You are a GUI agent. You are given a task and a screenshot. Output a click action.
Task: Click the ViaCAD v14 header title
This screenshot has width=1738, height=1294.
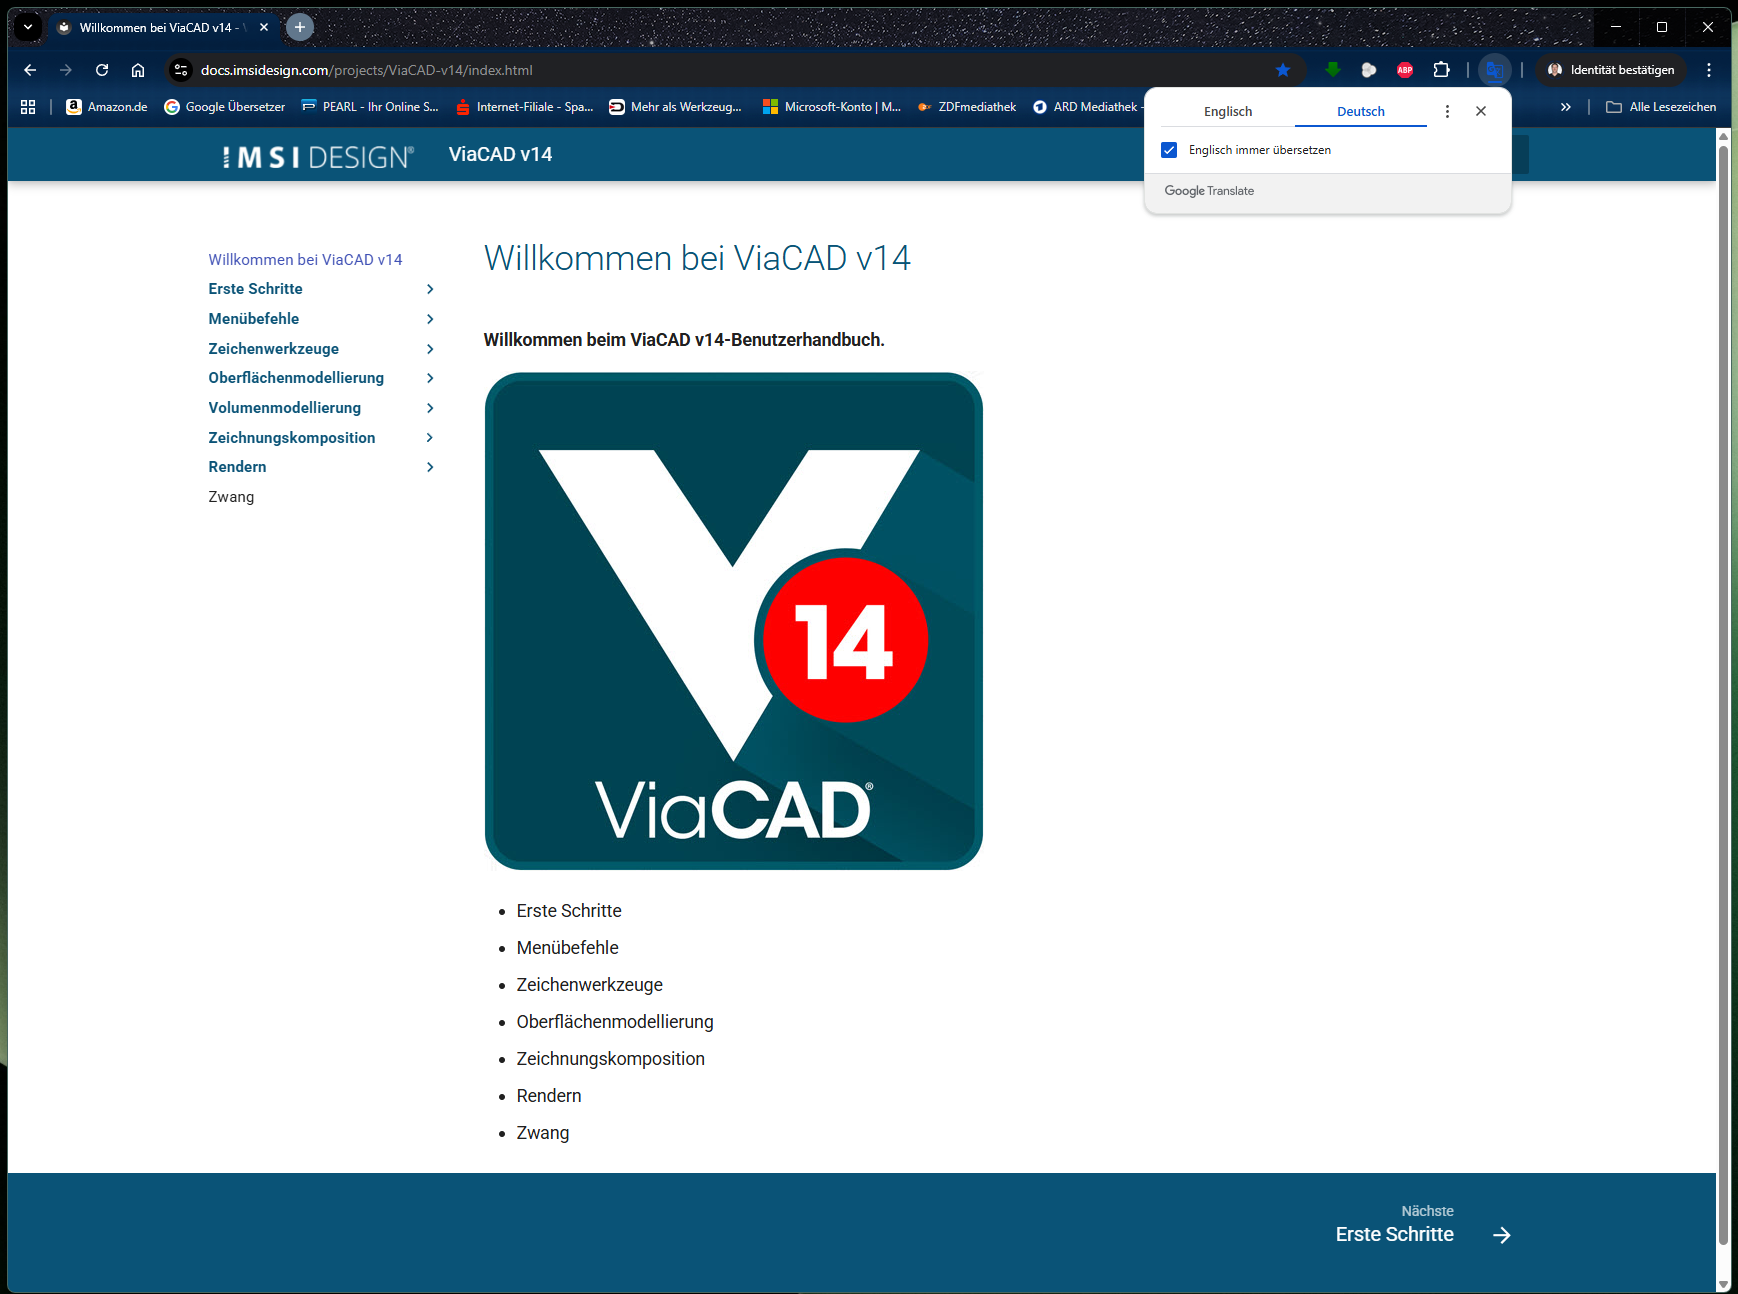(500, 155)
